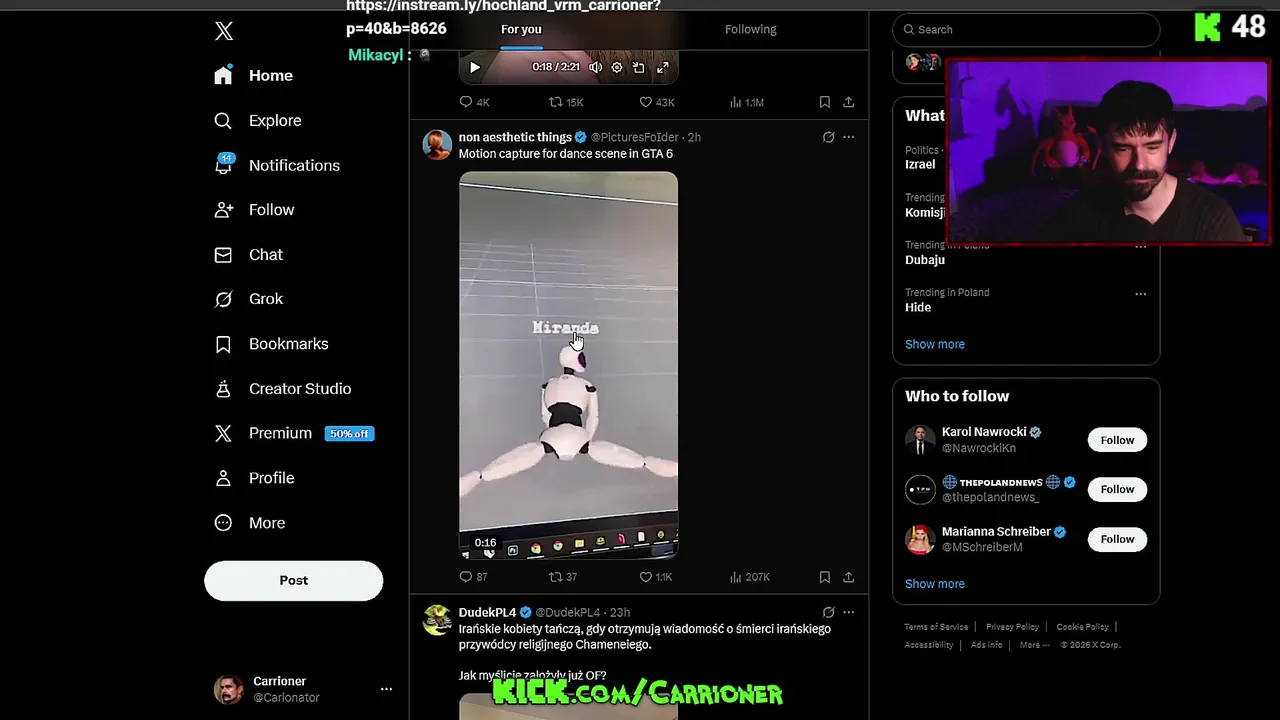Open Premium in the sidebar
The image size is (1280, 720).
click(293, 433)
